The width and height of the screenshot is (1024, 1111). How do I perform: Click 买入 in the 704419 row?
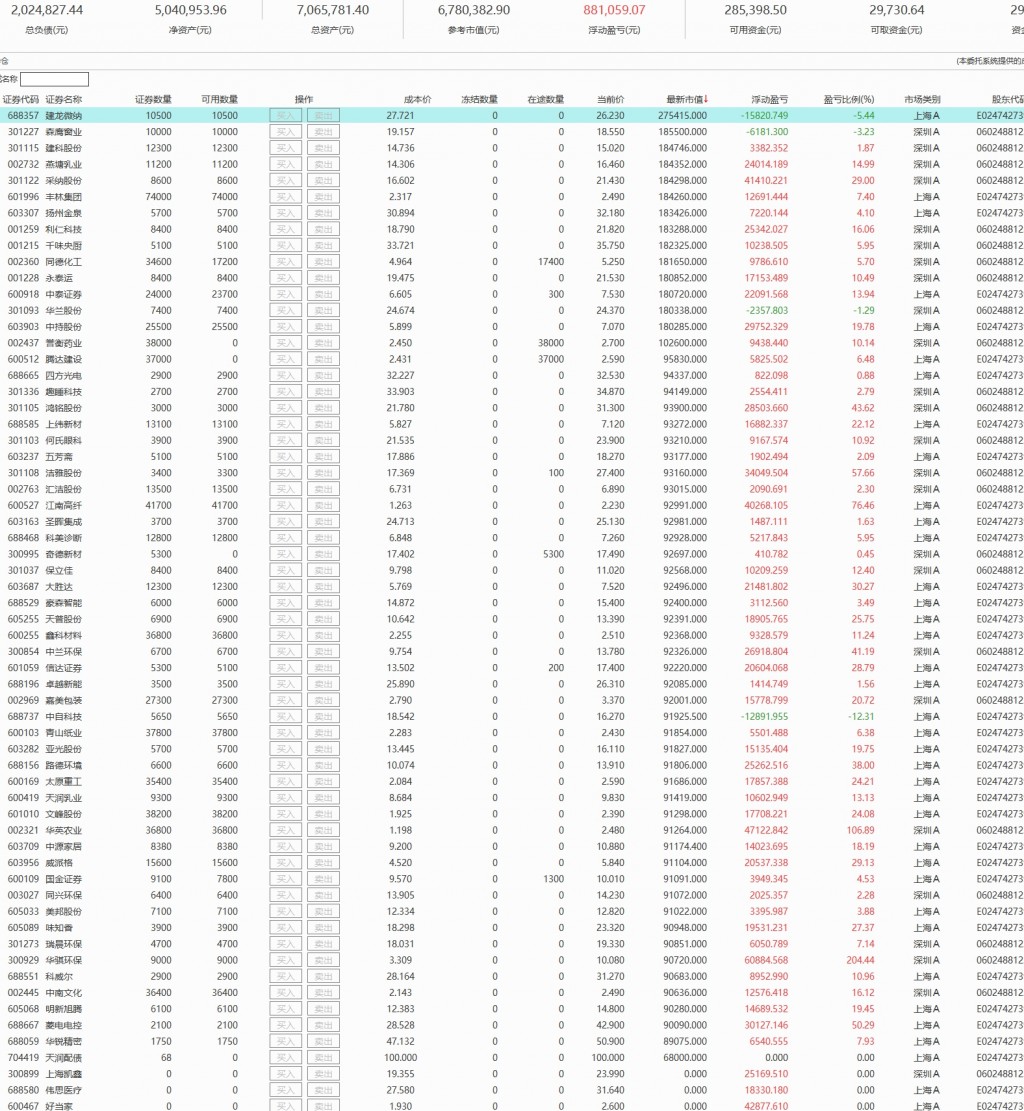tap(286, 1058)
